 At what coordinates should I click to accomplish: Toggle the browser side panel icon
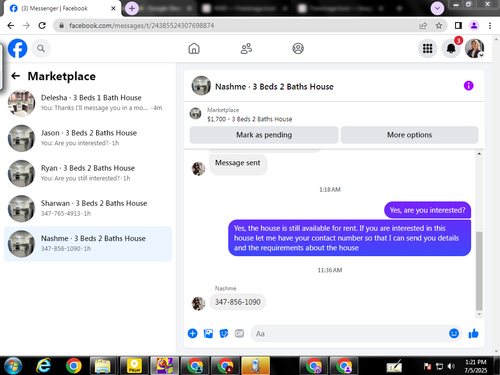pyautogui.click(x=458, y=26)
